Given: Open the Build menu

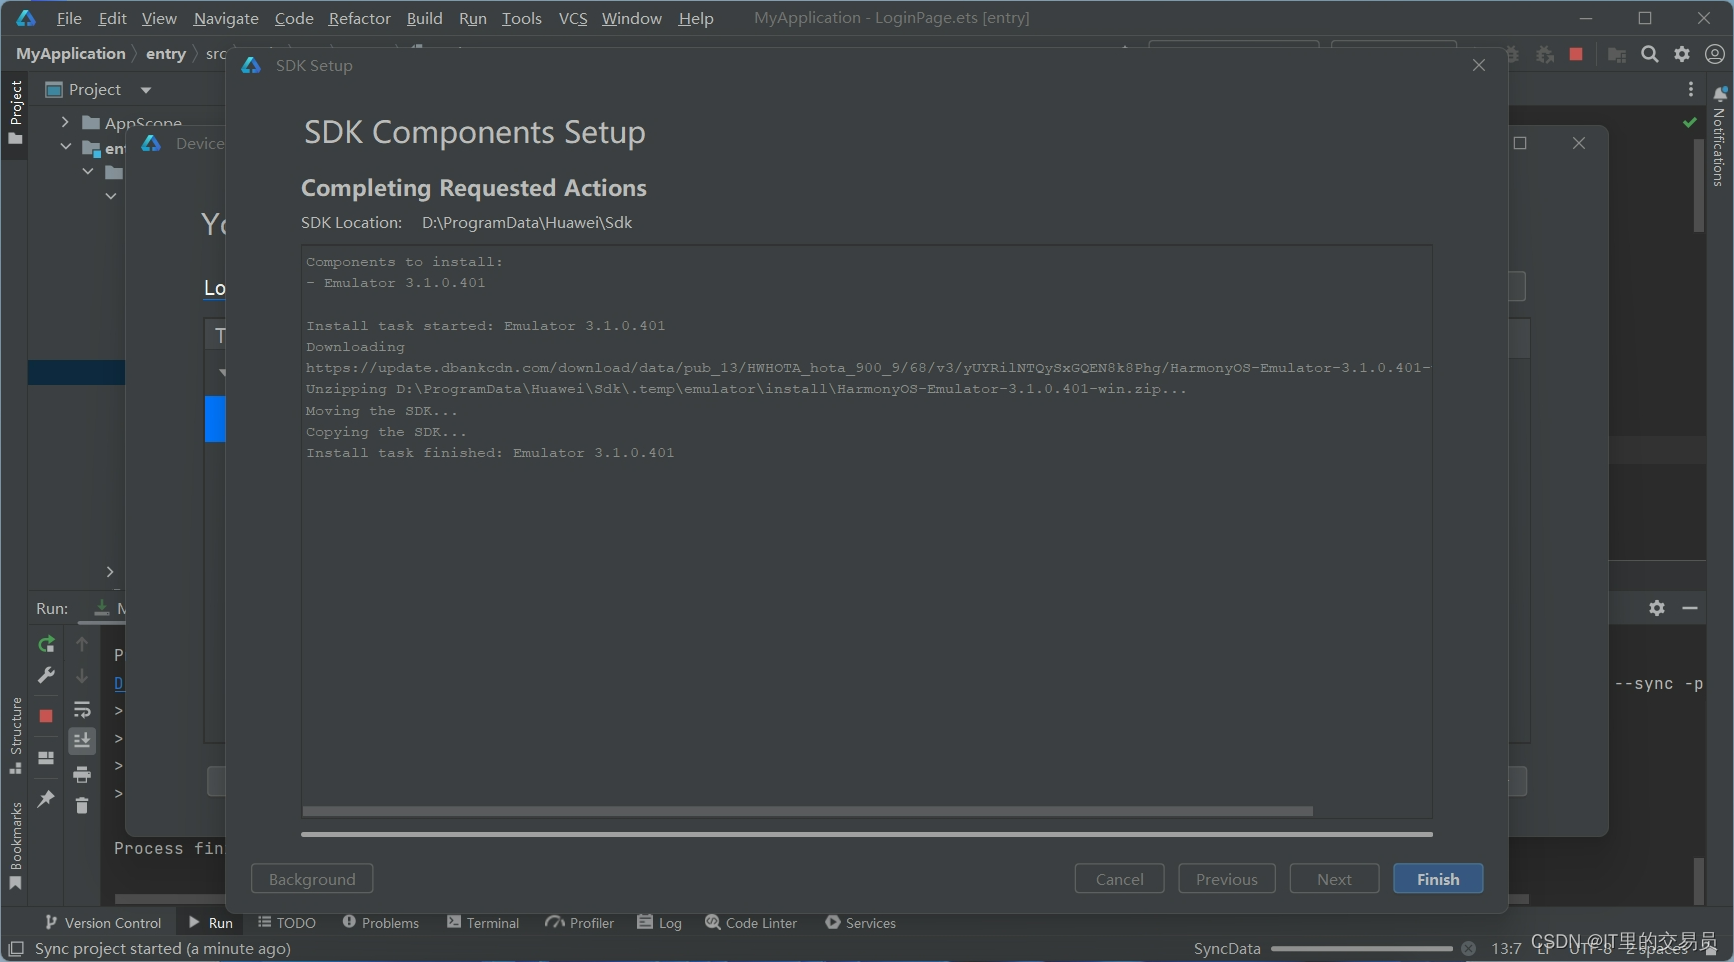Looking at the screenshot, I should click(x=424, y=18).
